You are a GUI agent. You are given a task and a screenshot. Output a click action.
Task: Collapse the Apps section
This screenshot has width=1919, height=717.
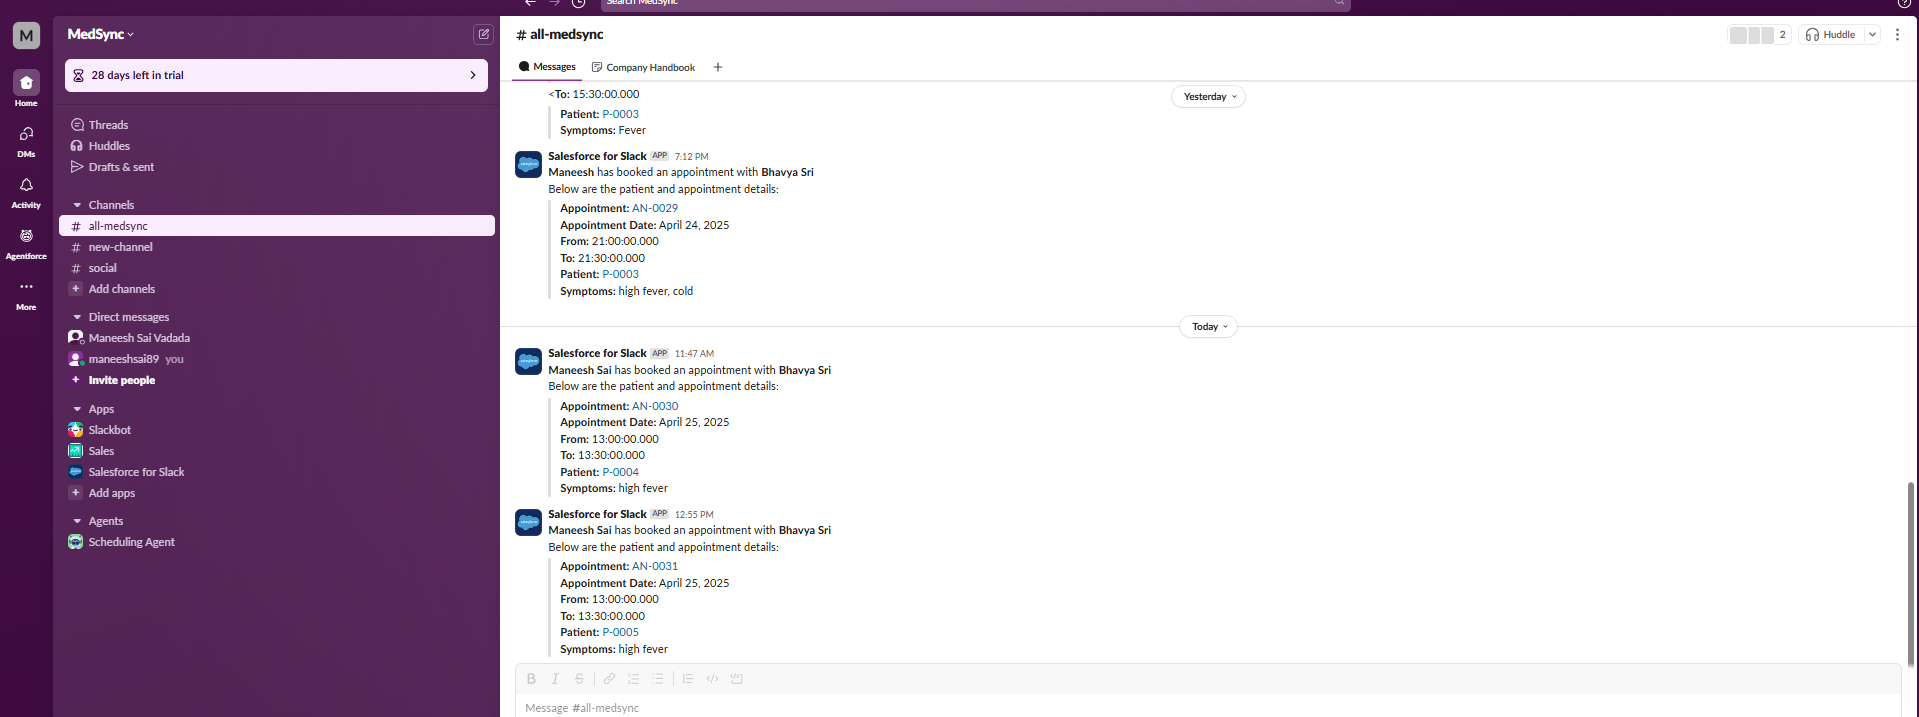point(77,409)
